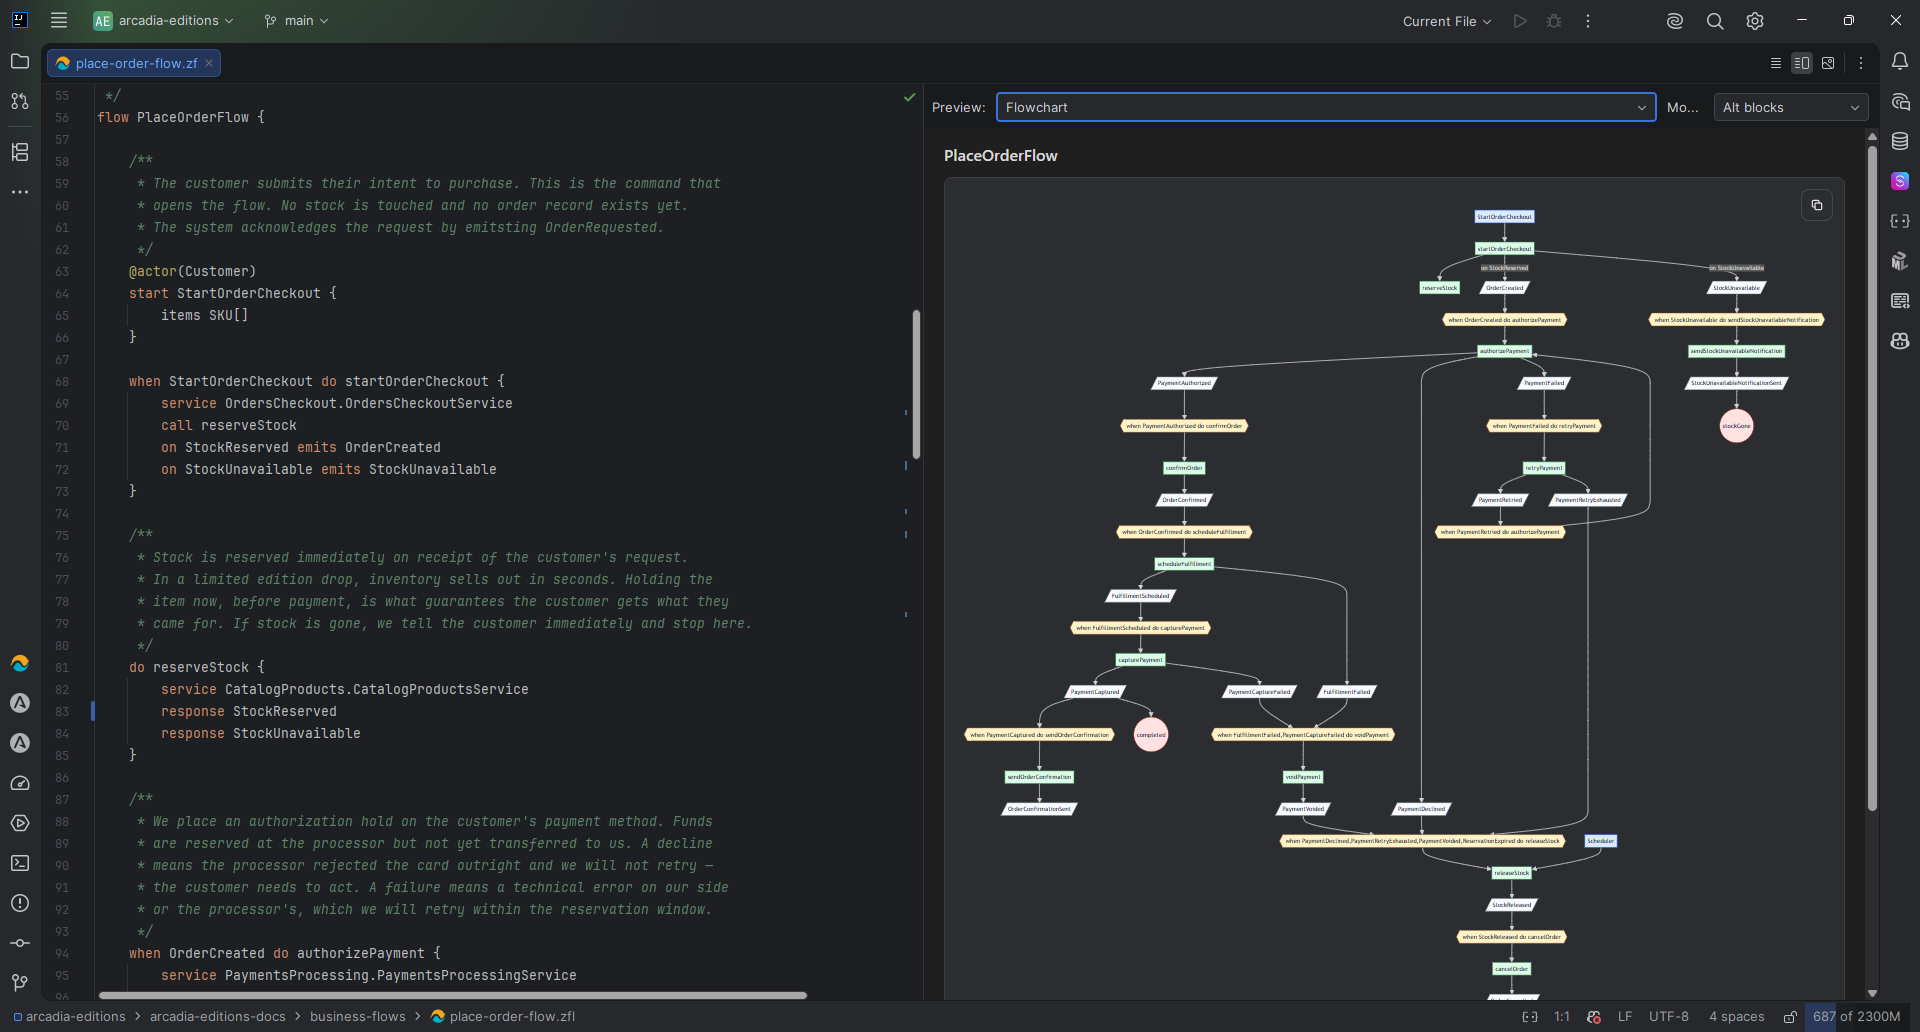Close the place-order-flow.zf tab

(209, 63)
